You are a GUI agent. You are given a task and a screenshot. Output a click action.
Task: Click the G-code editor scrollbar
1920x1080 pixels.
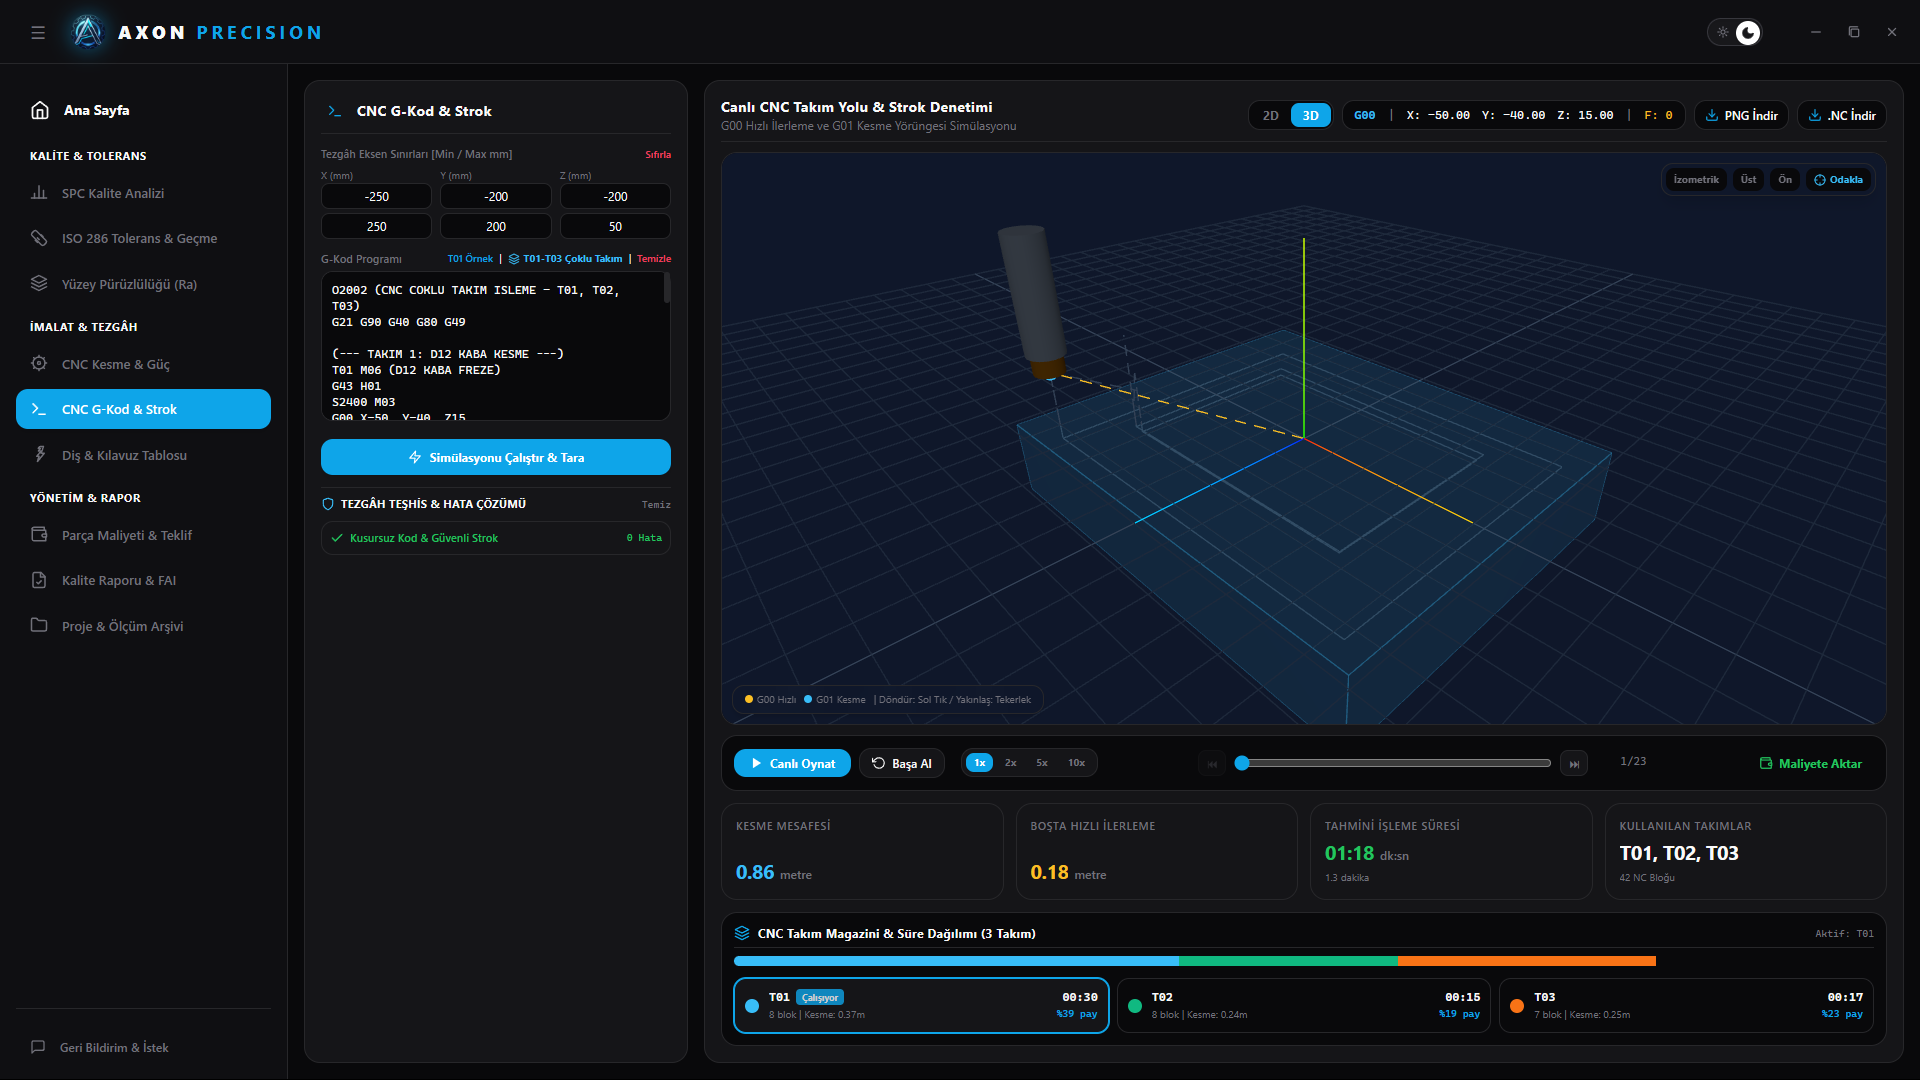pyautogui.click(x=667, y=289)
